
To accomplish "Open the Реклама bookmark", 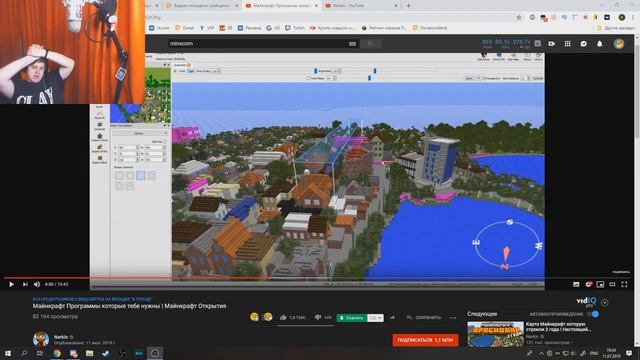I will tap(249, 28).
